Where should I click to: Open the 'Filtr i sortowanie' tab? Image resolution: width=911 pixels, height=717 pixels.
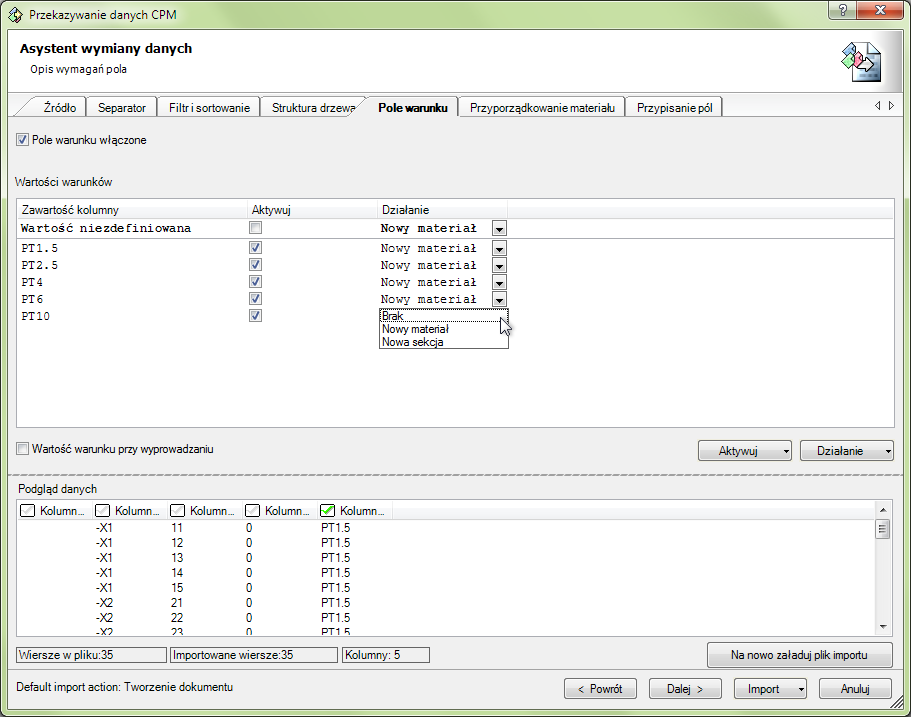coord(209,107)
